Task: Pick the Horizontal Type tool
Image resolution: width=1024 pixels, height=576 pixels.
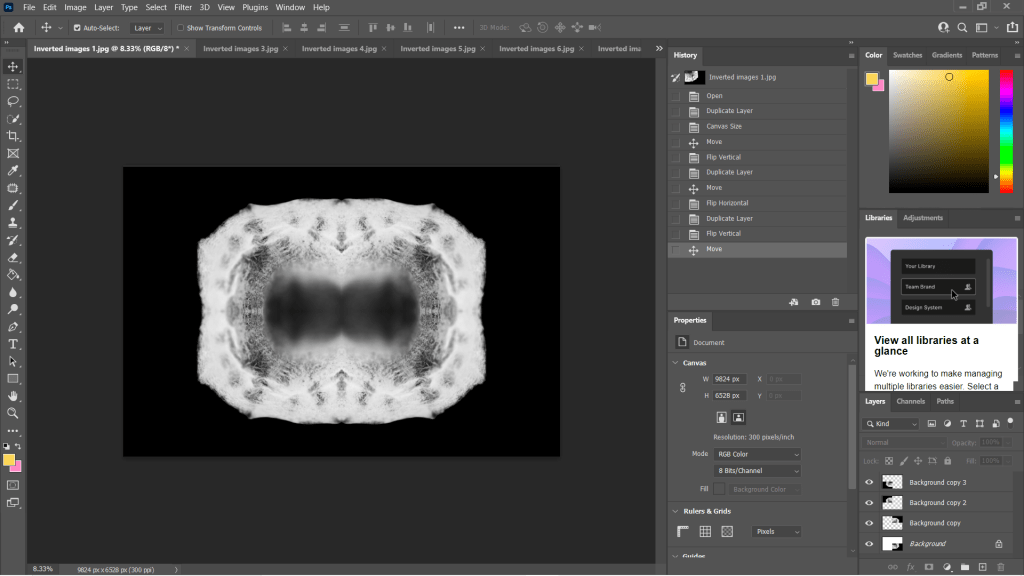Action: 13,344
